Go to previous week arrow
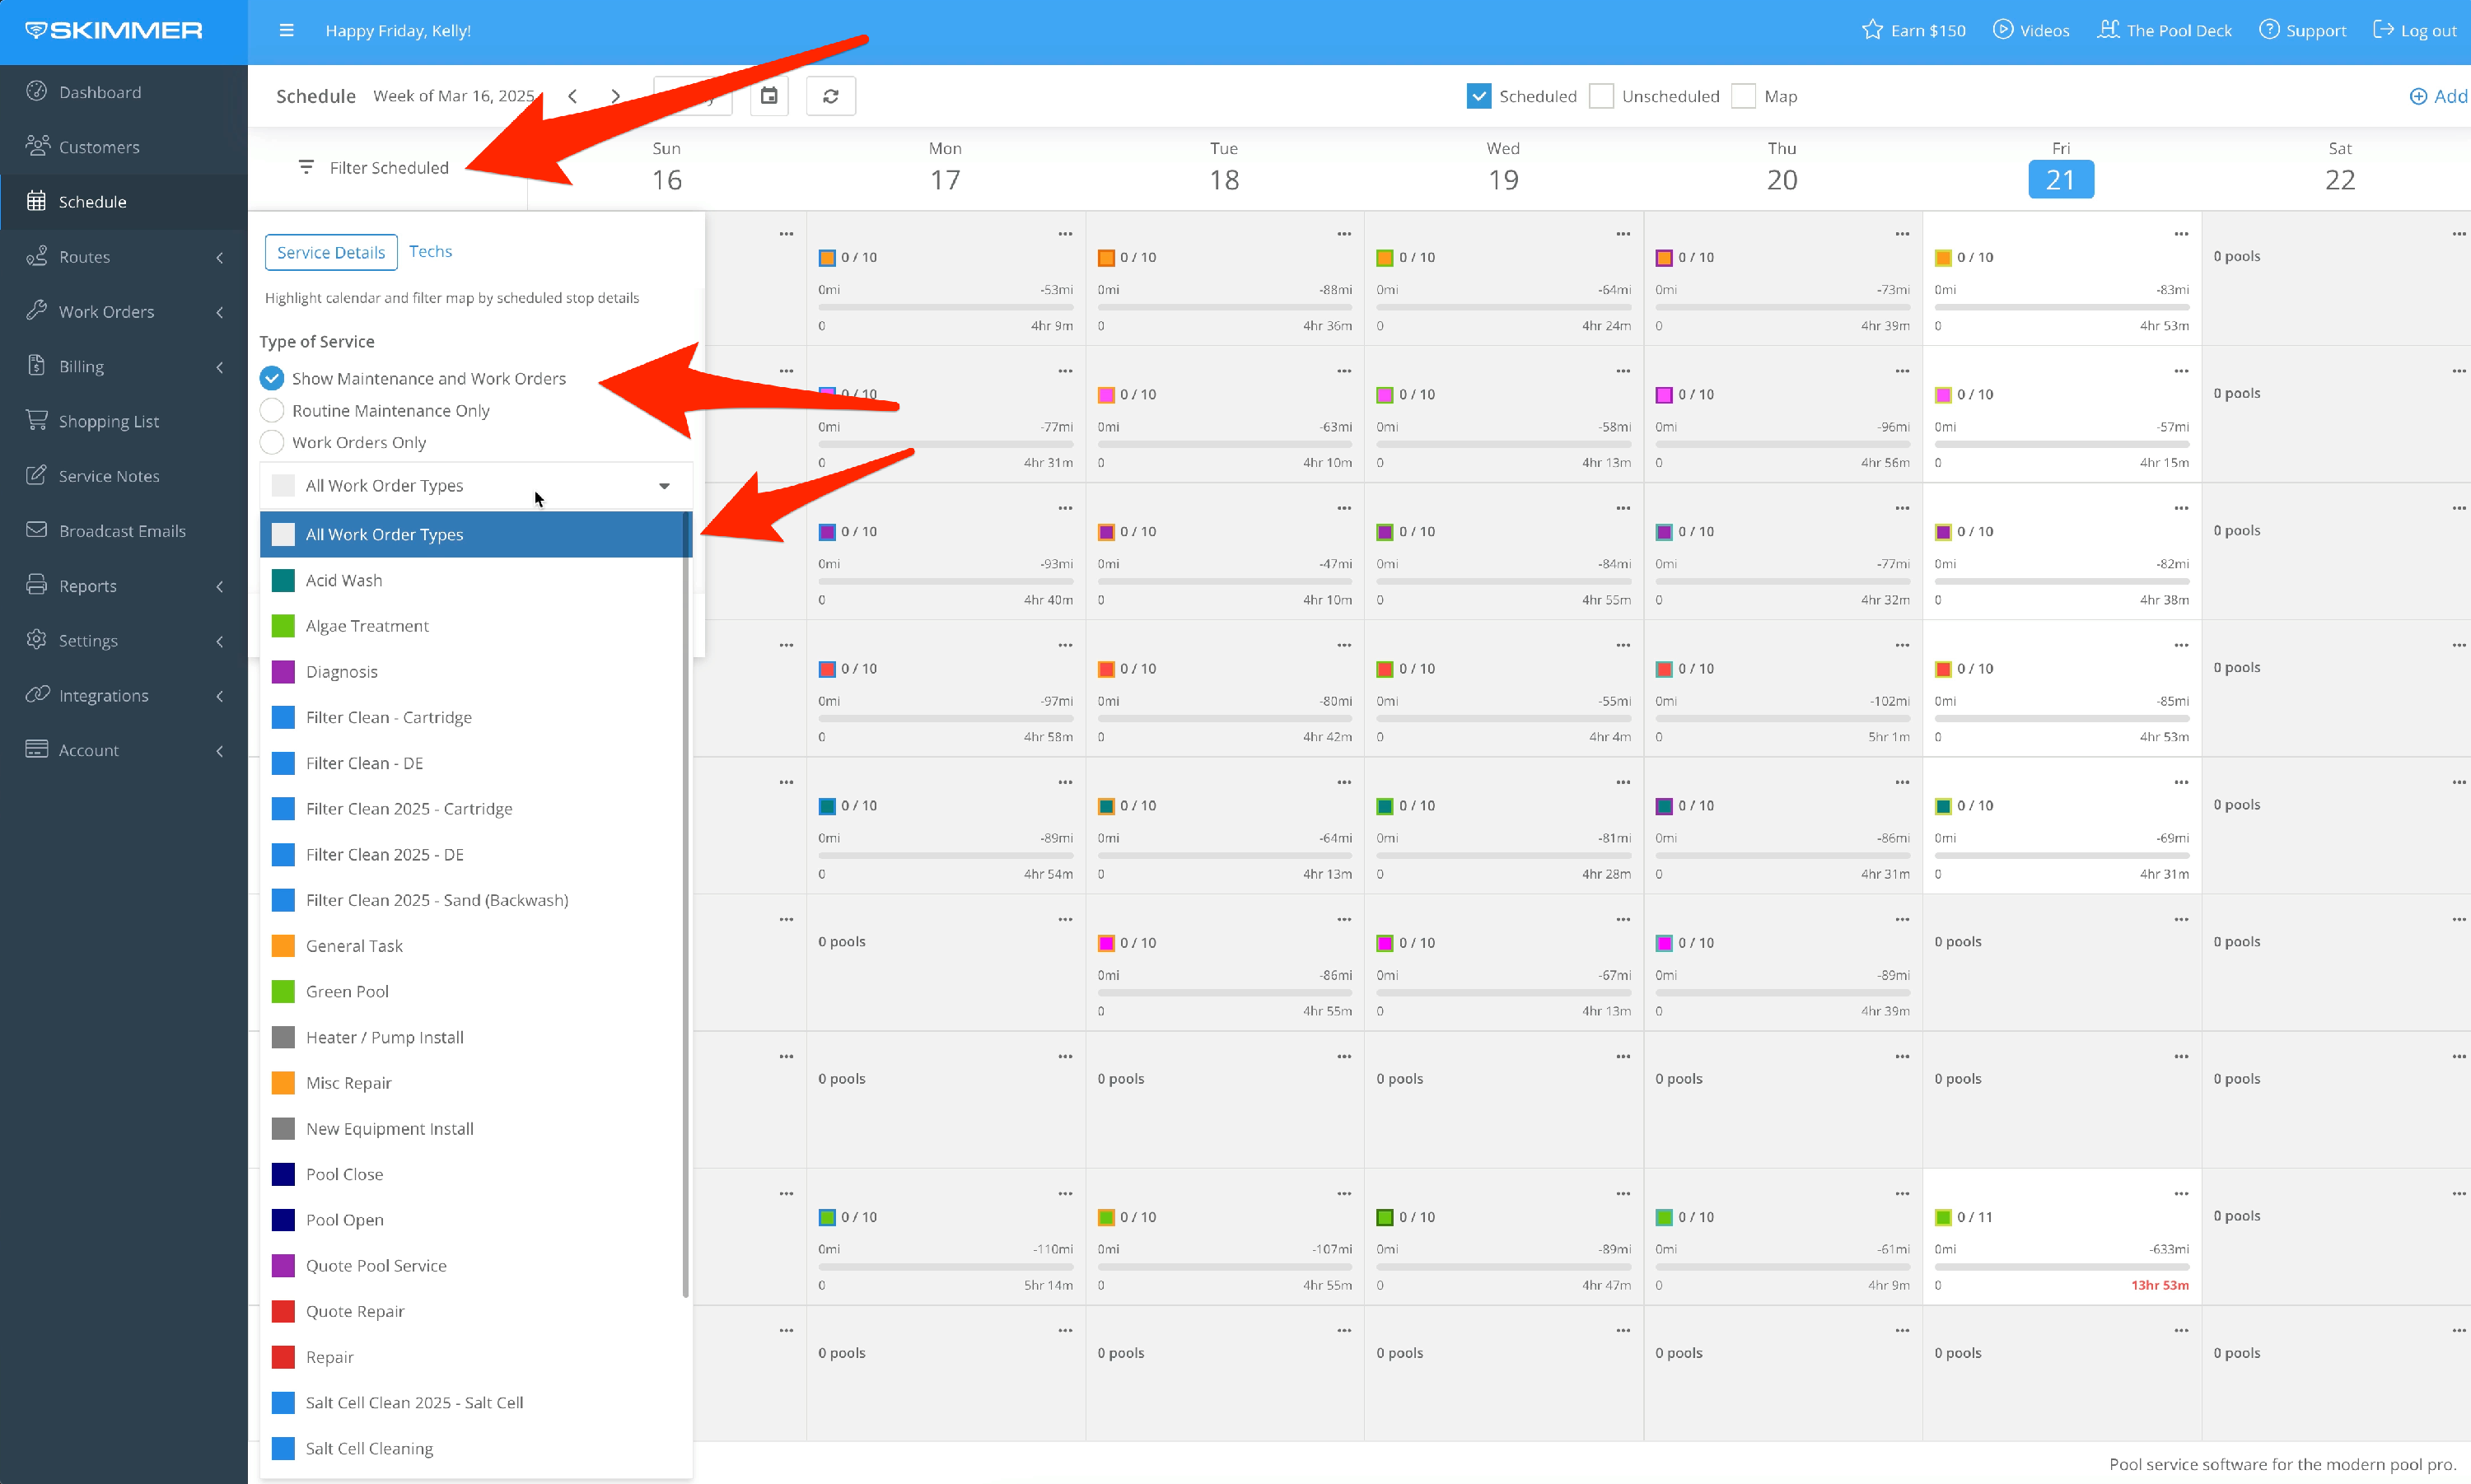This screenshot has height=1484, width=2471. tap(572, 96)
